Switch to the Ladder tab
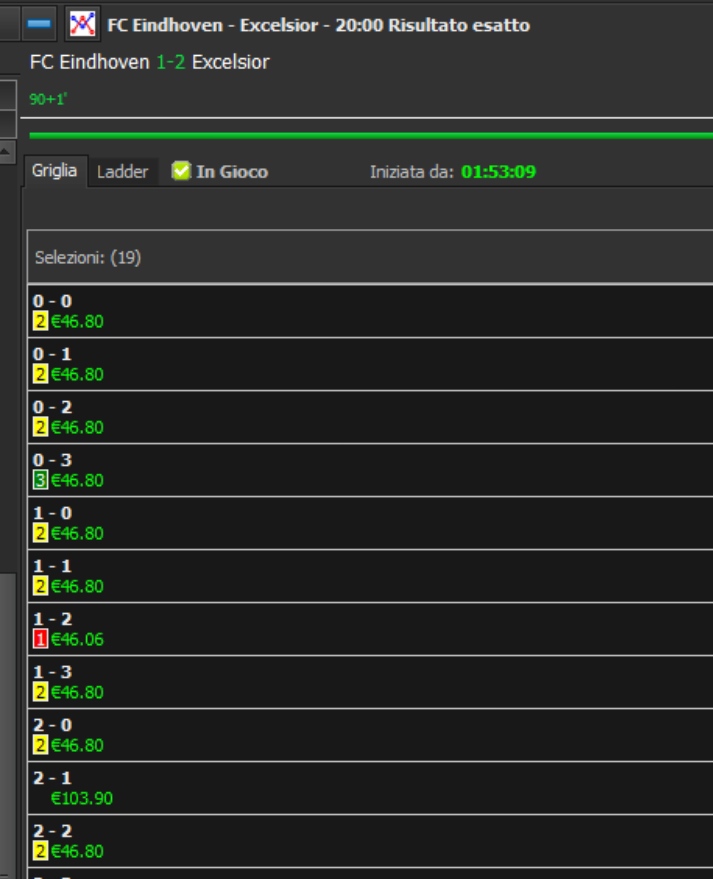 pos(122,172)
